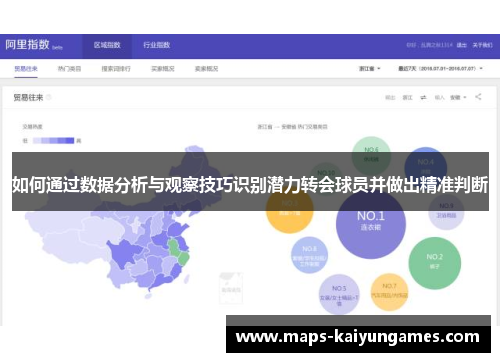Click the South China Sea inset map
500x362 pixels.
click(x=231, y=288)
